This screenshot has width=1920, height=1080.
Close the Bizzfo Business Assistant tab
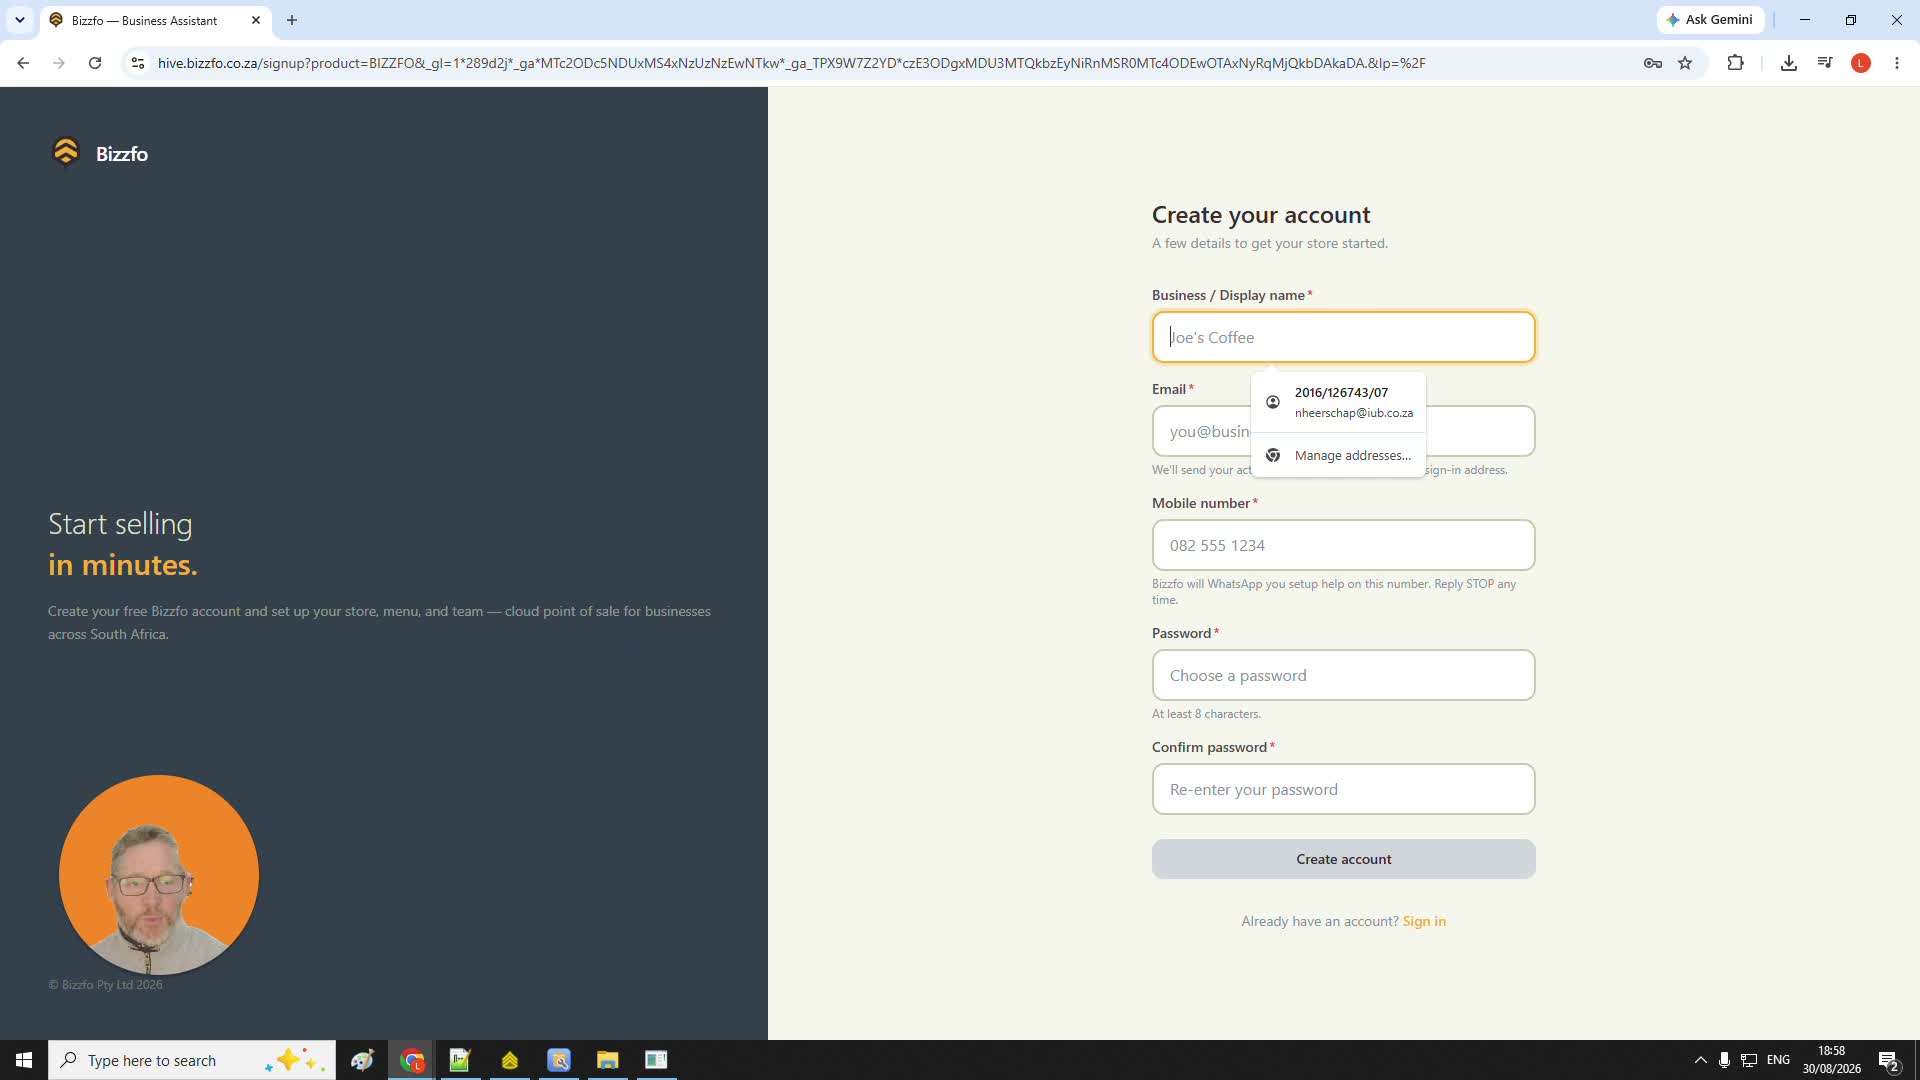click(x=256, y=20)
